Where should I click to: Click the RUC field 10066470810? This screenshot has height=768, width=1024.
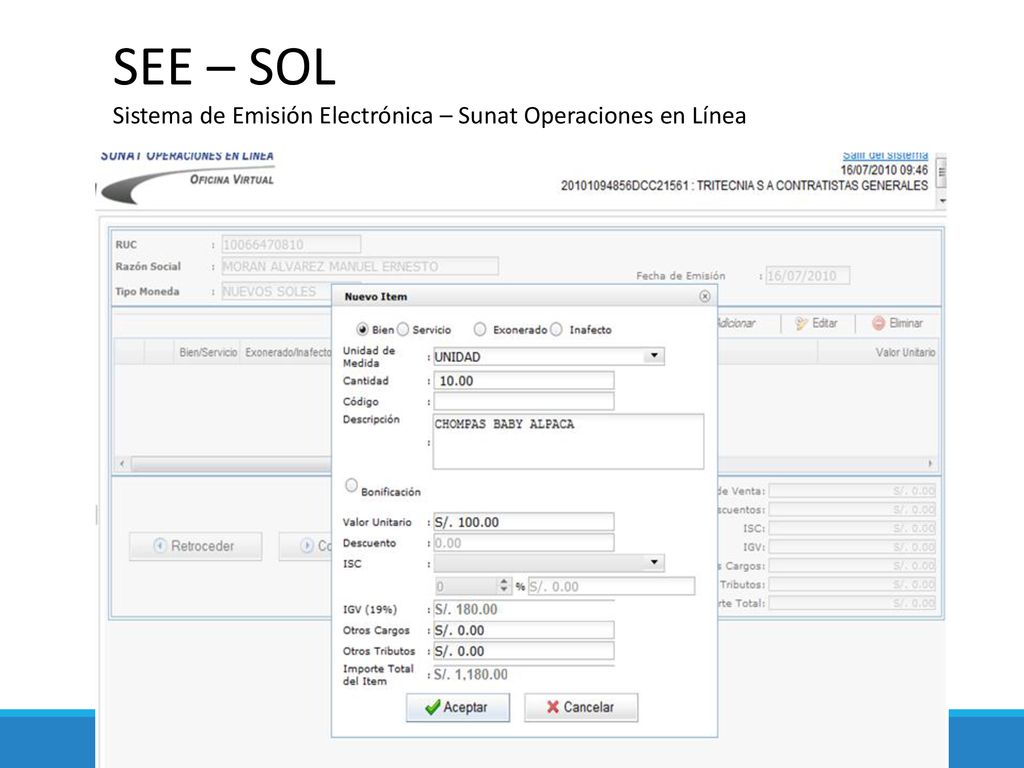[x=291, y=245]
